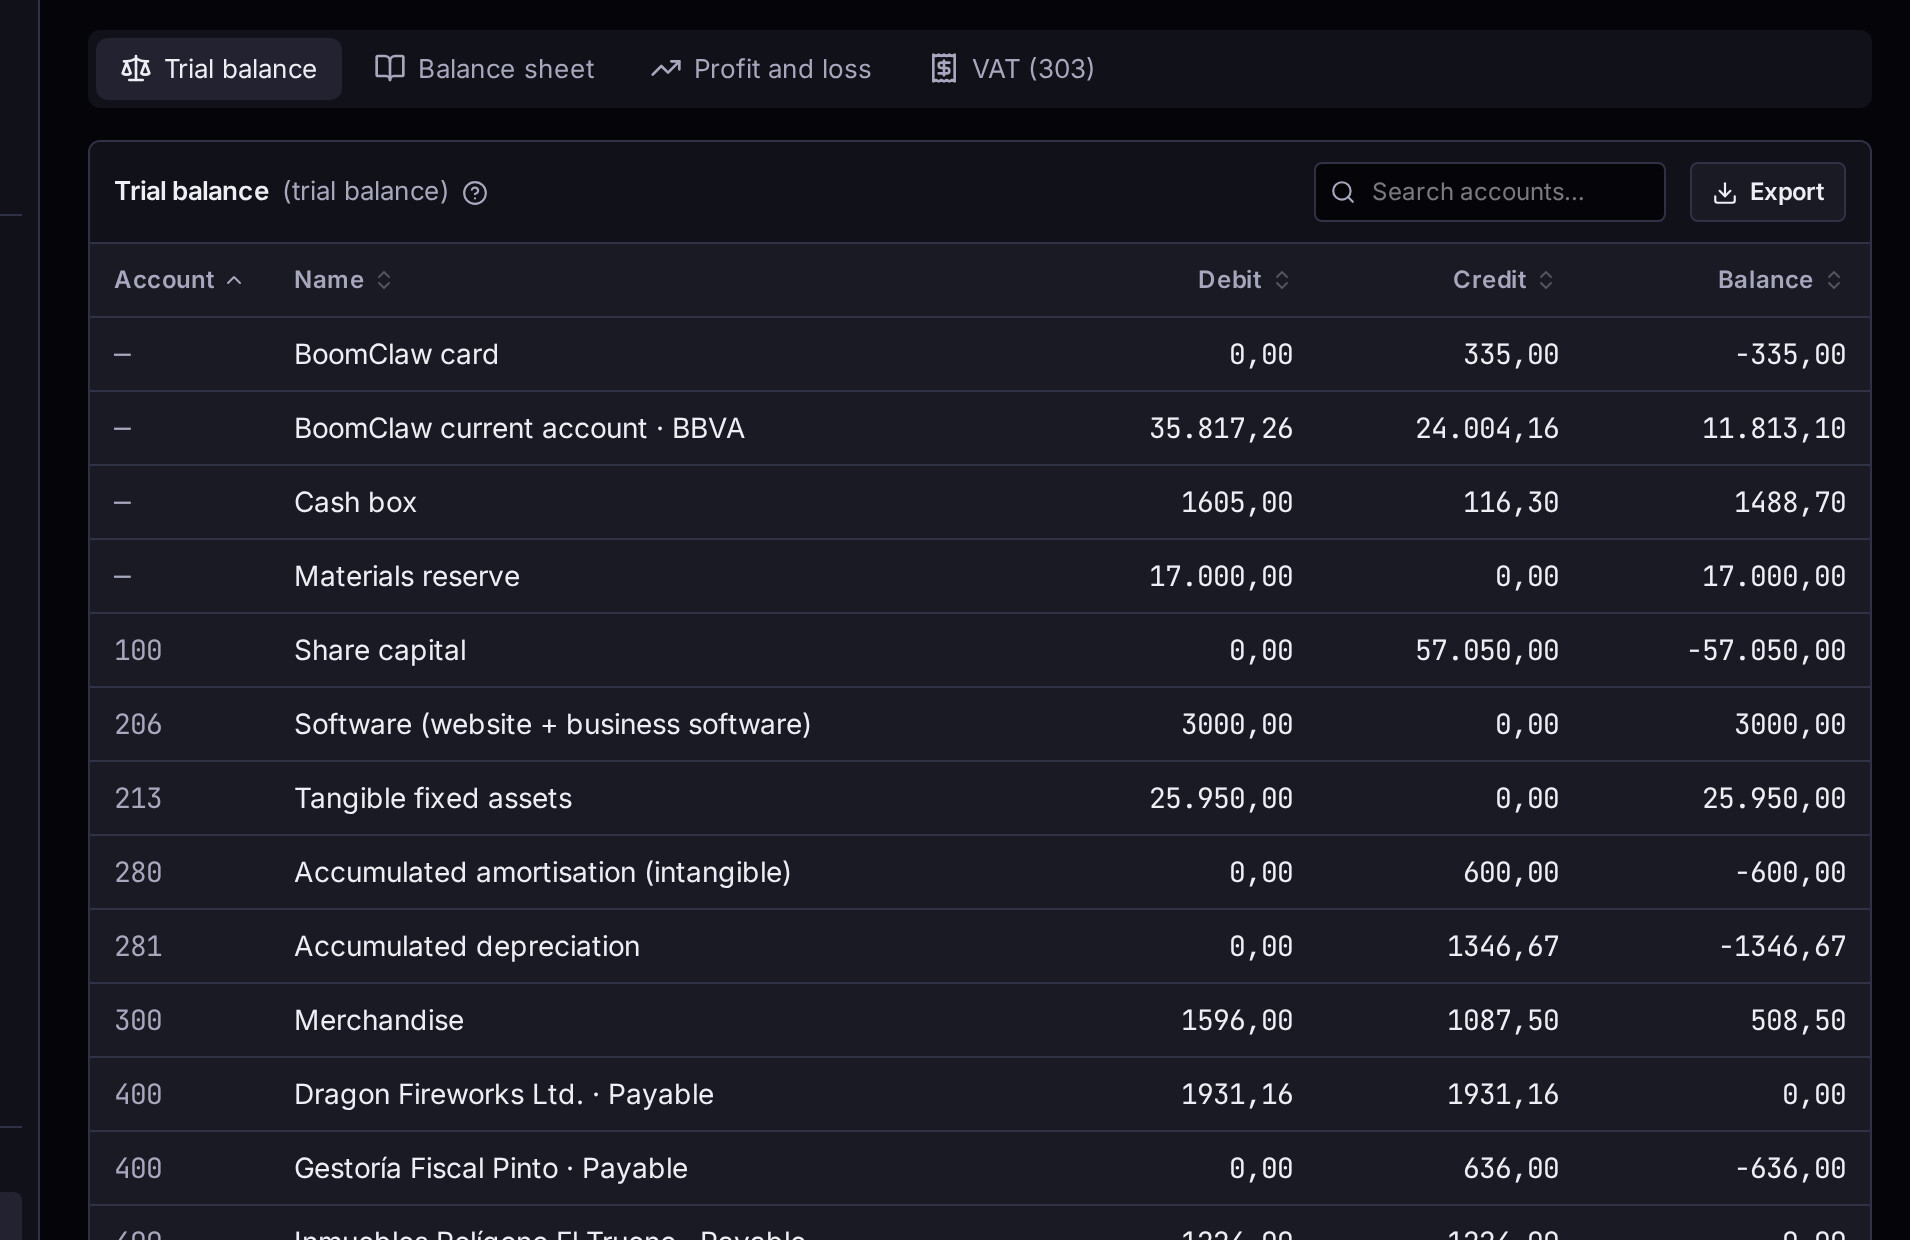
Task: Click debit value 35.817,26
Action: (1221, 429)
